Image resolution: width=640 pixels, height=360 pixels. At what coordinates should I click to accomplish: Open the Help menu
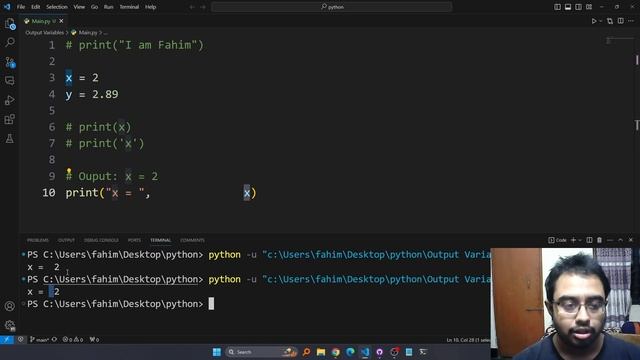pyautogui.click(x=151, y=7)
